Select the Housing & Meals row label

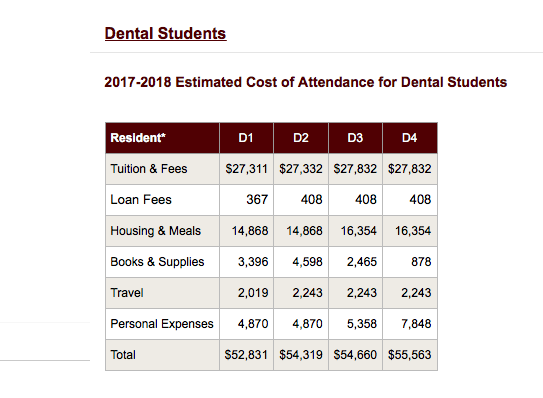[155, 231]
